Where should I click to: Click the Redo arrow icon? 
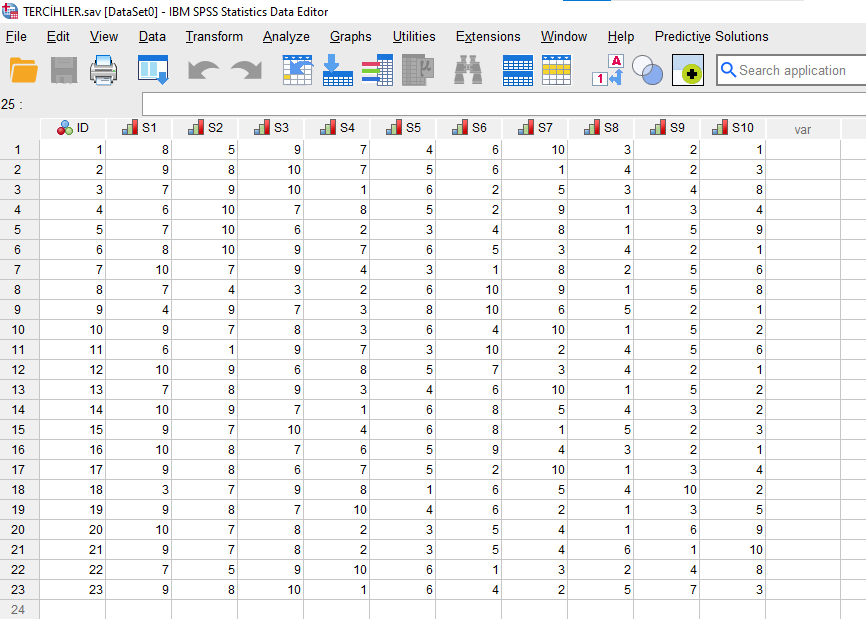click(246, 70)
